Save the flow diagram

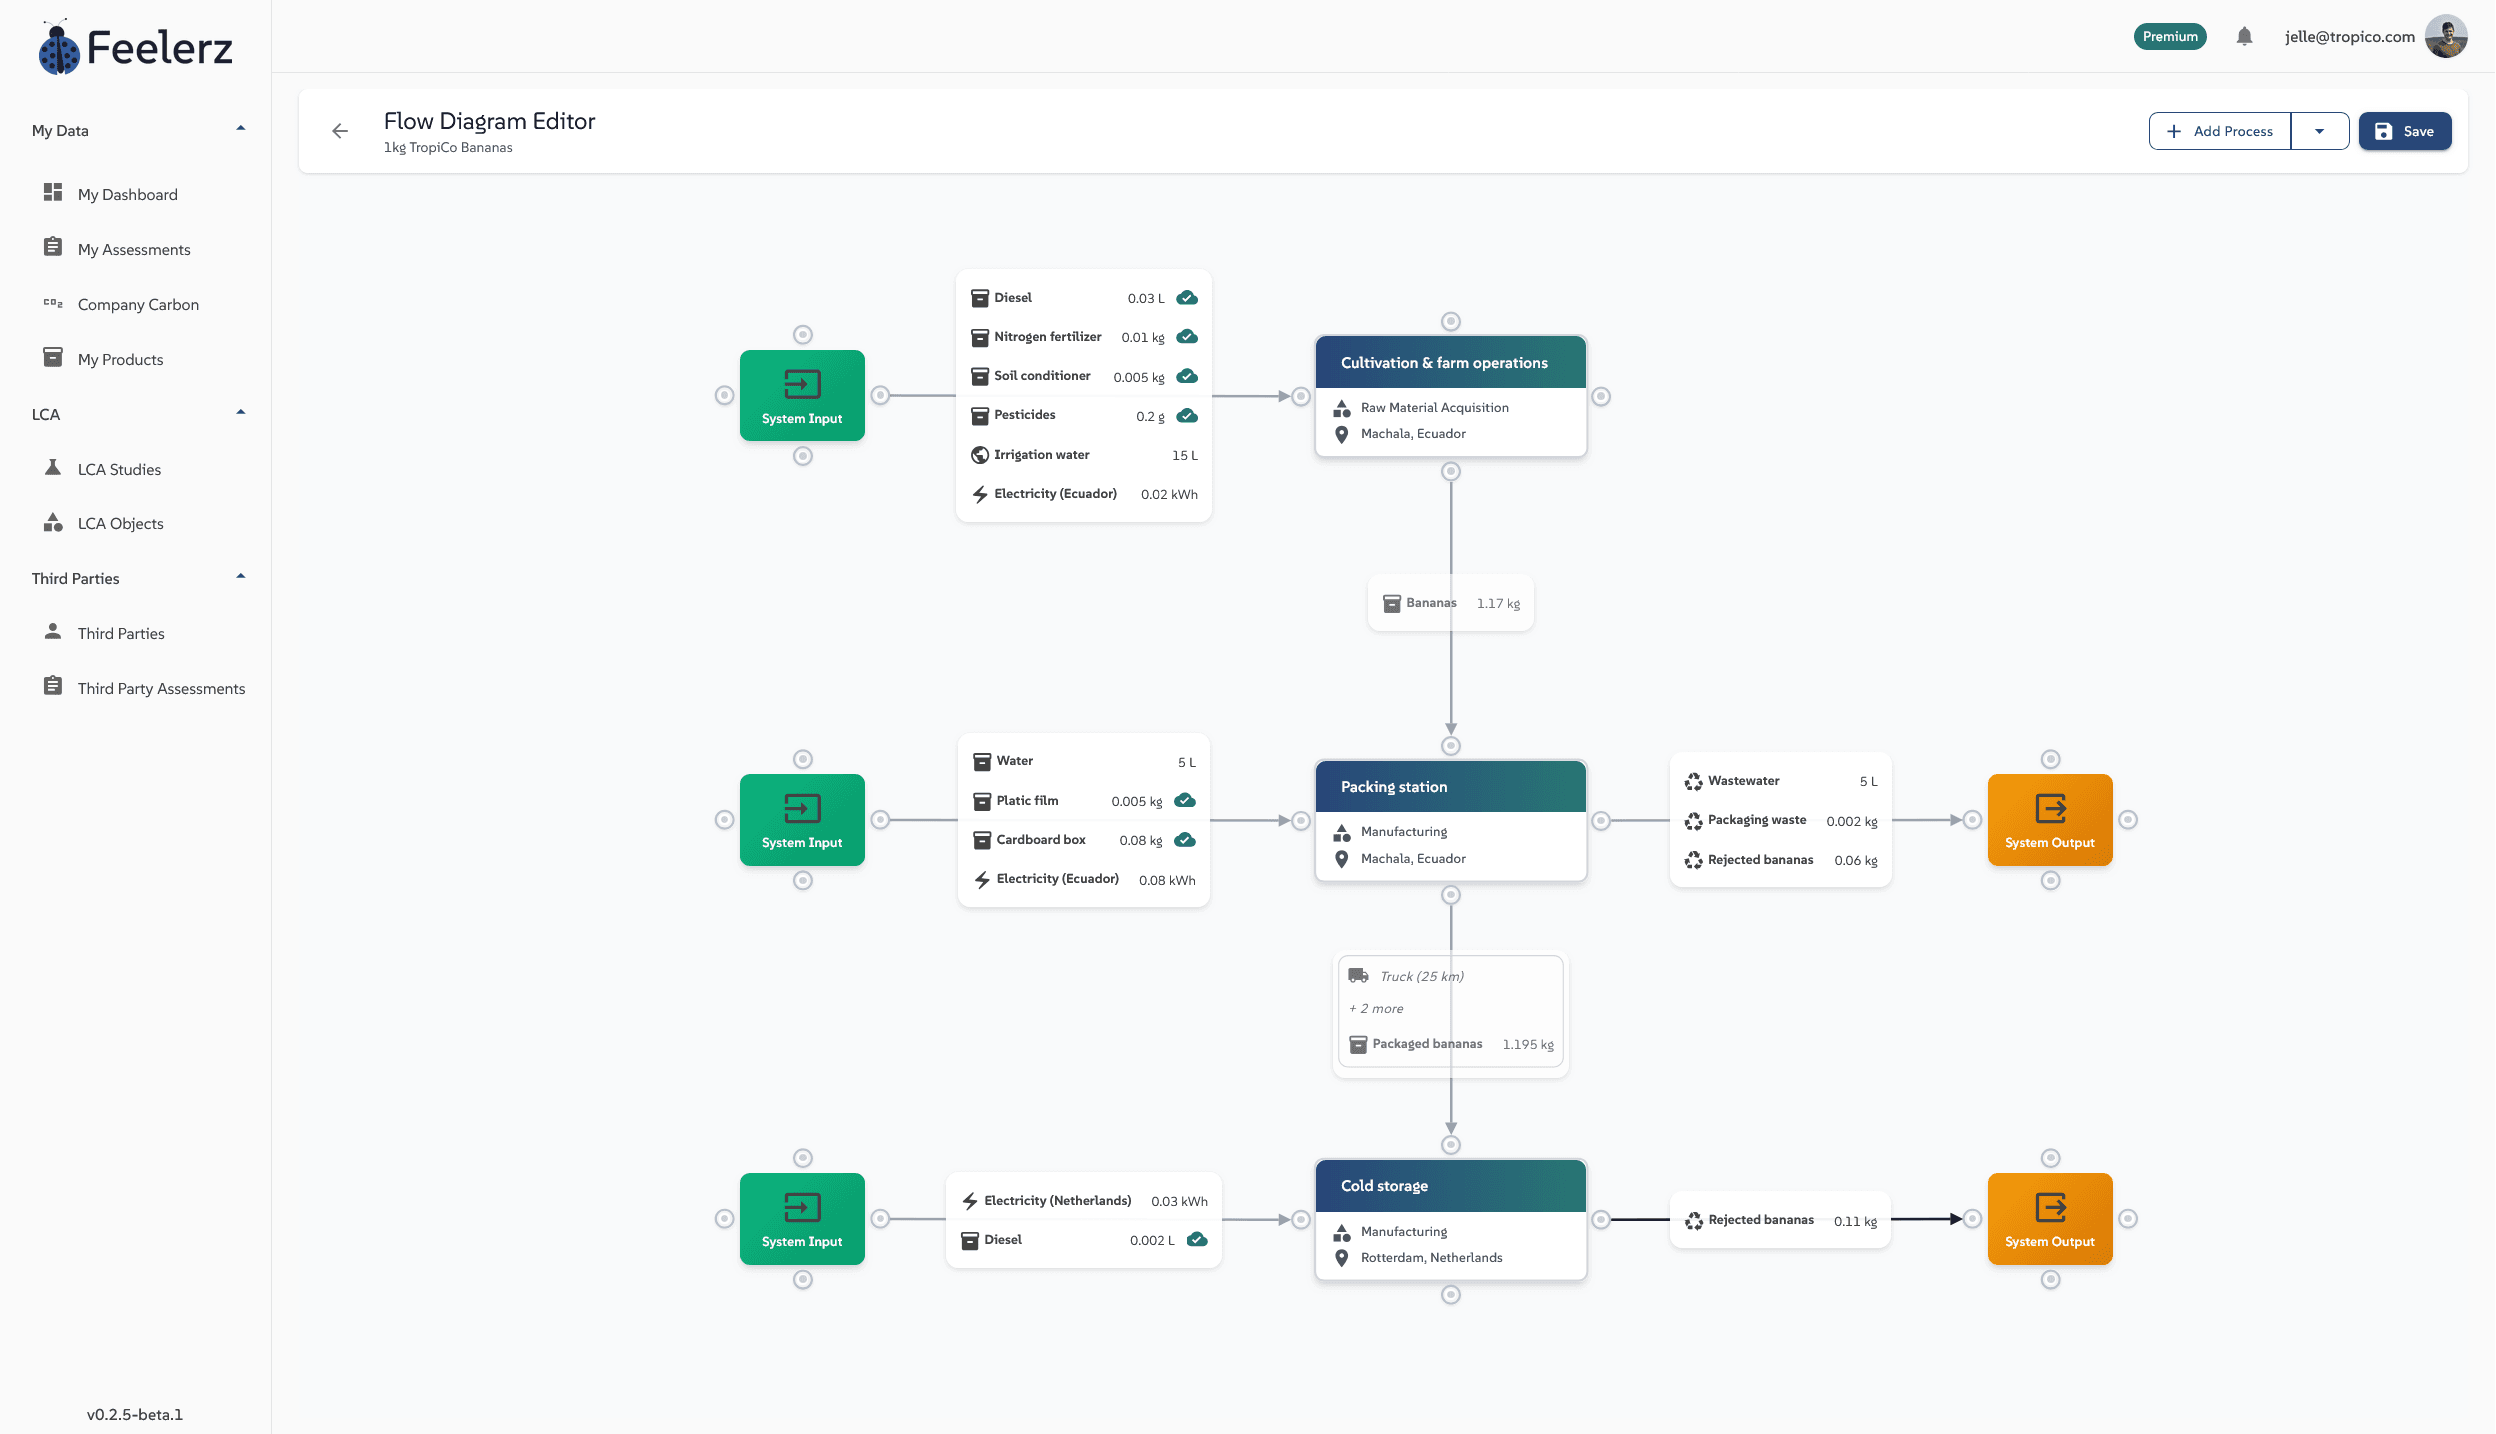click(x=2404, y=131)
